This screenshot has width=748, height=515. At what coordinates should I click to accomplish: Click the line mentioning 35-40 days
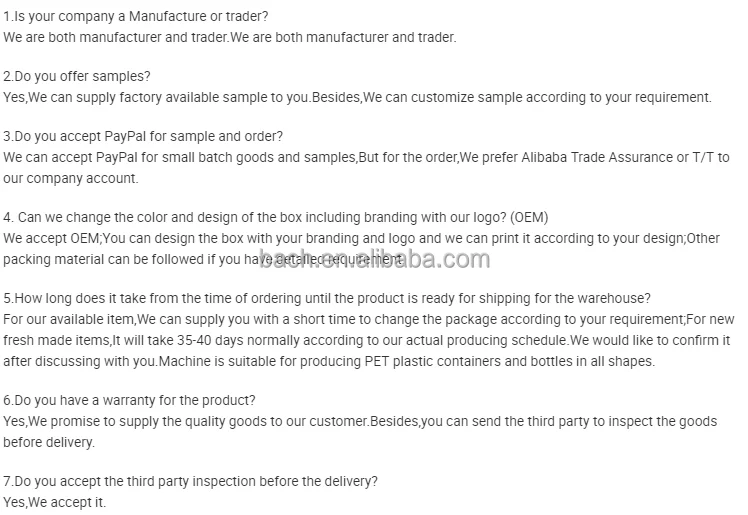pyautogui.click(x=366, y=340)
